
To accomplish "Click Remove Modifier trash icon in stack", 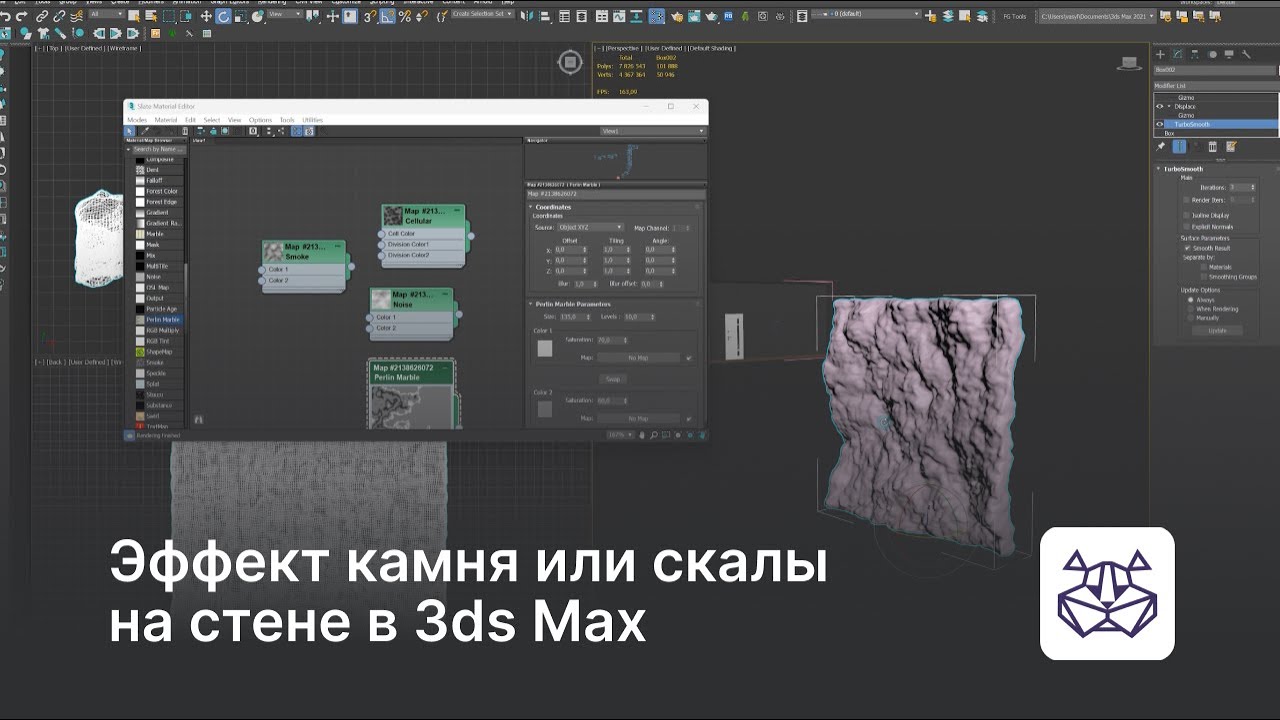I will pyautogui.click(x=1213, y=147).
